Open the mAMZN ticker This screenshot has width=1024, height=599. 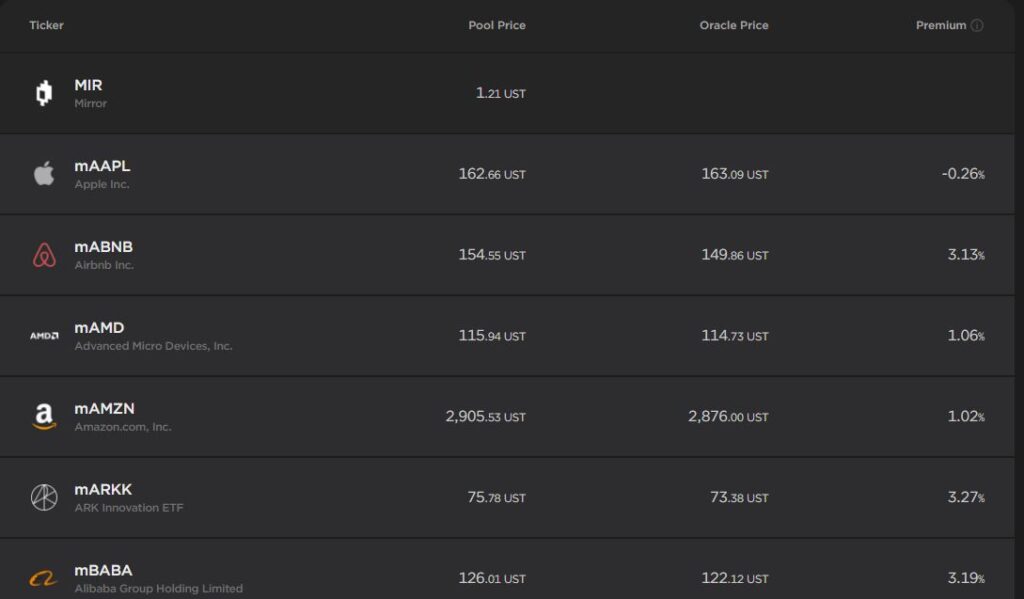click(x=104, y=409)
